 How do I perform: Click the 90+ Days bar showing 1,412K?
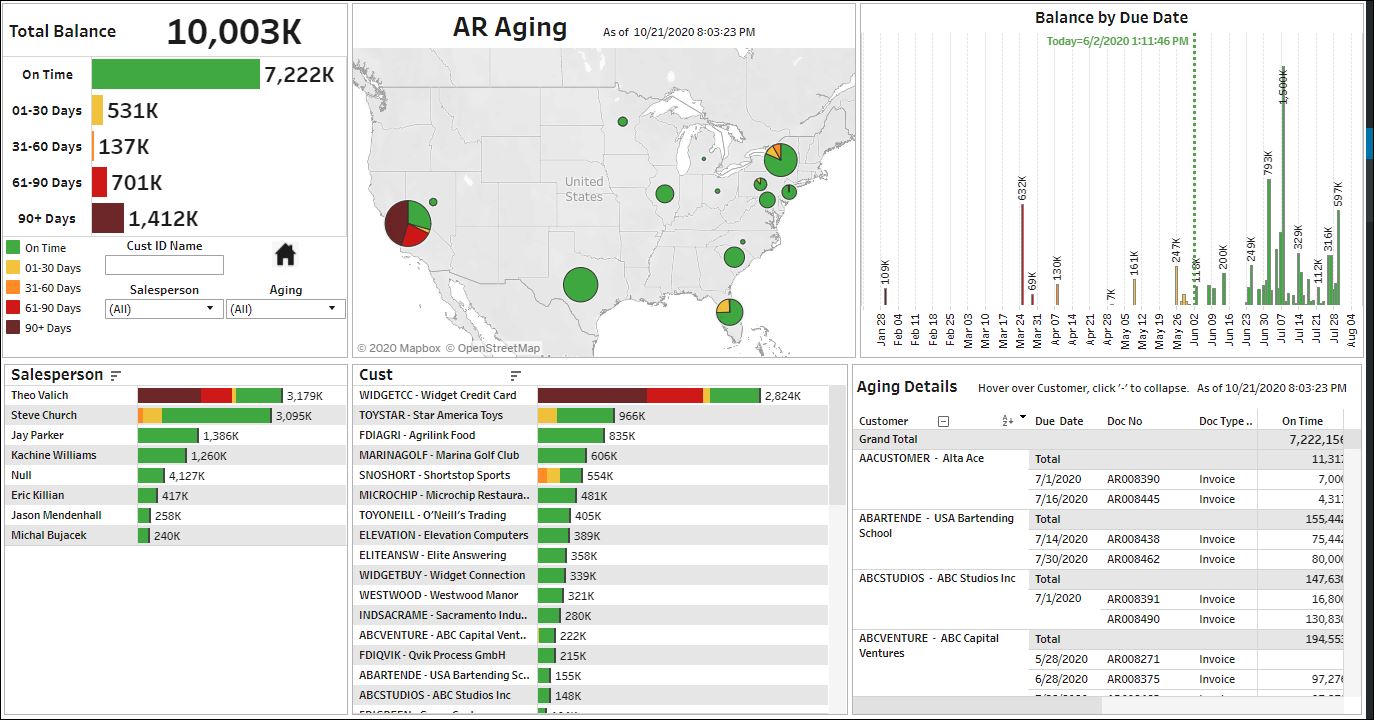click(108, 218)
